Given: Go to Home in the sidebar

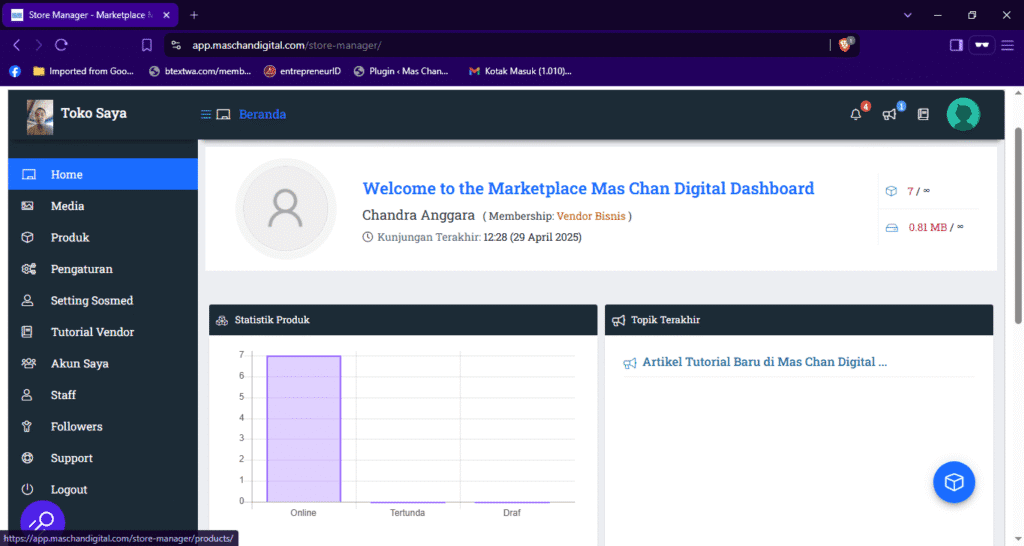Looking at the screenshot, I should coord(103,174).
